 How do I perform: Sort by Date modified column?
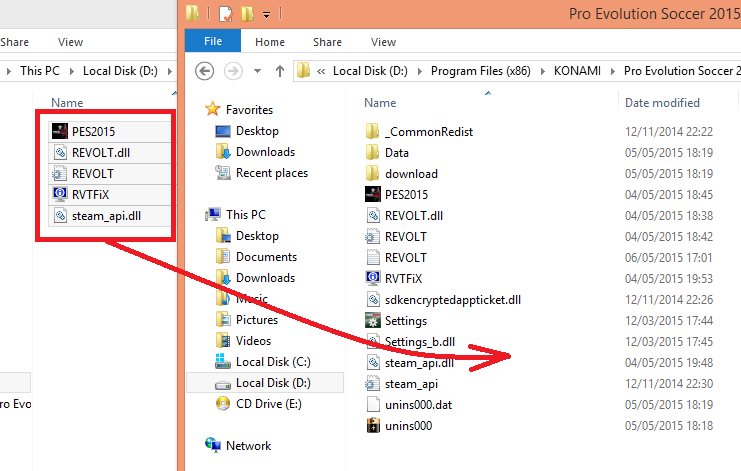(x=662, y=103)
